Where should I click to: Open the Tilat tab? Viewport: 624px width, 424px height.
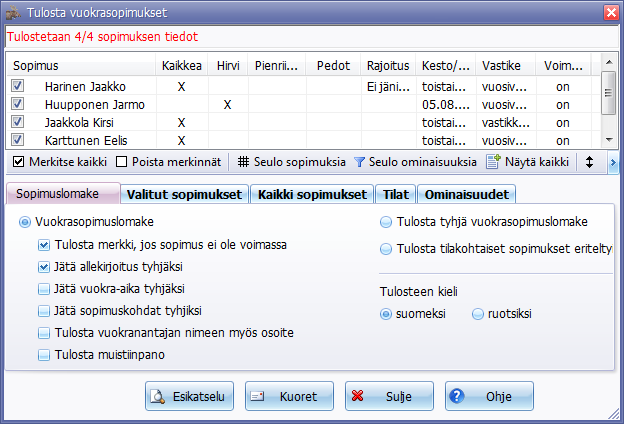point(396,194)
